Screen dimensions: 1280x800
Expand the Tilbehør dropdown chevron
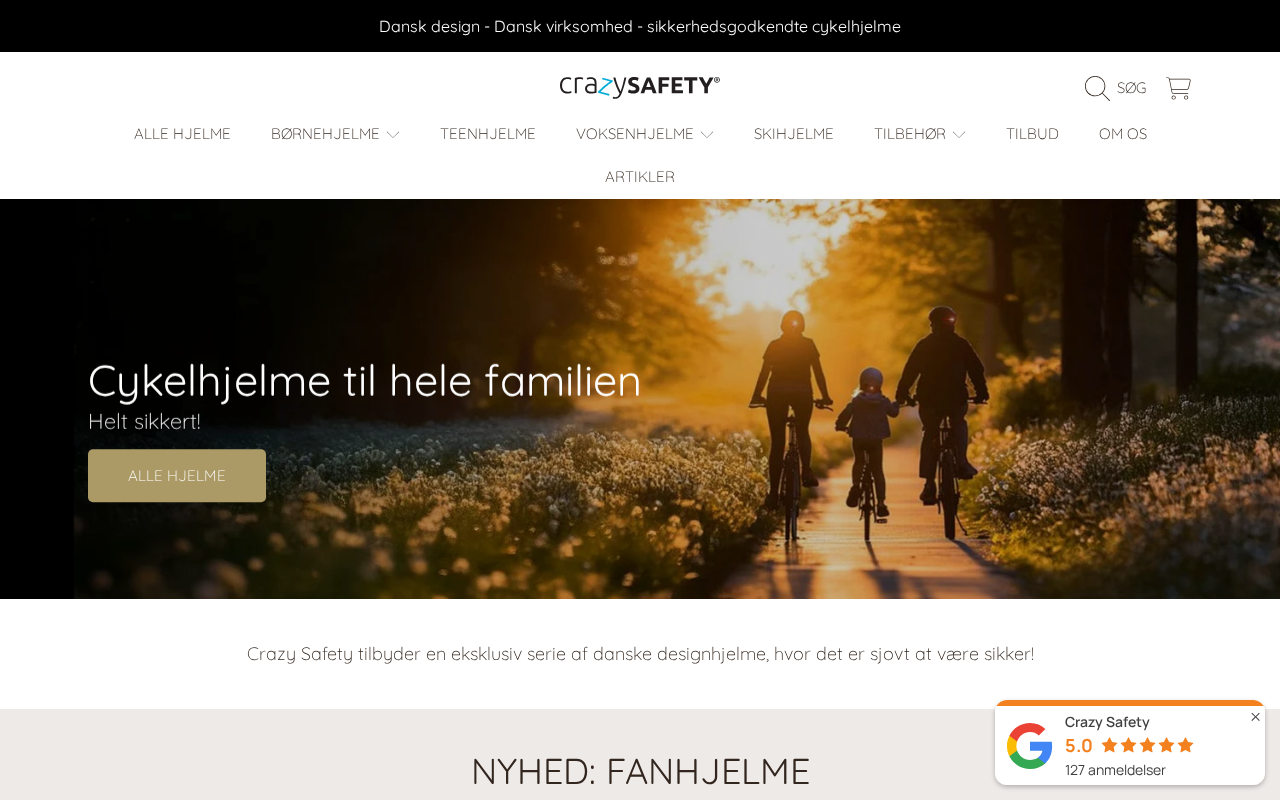coord(959,134)
